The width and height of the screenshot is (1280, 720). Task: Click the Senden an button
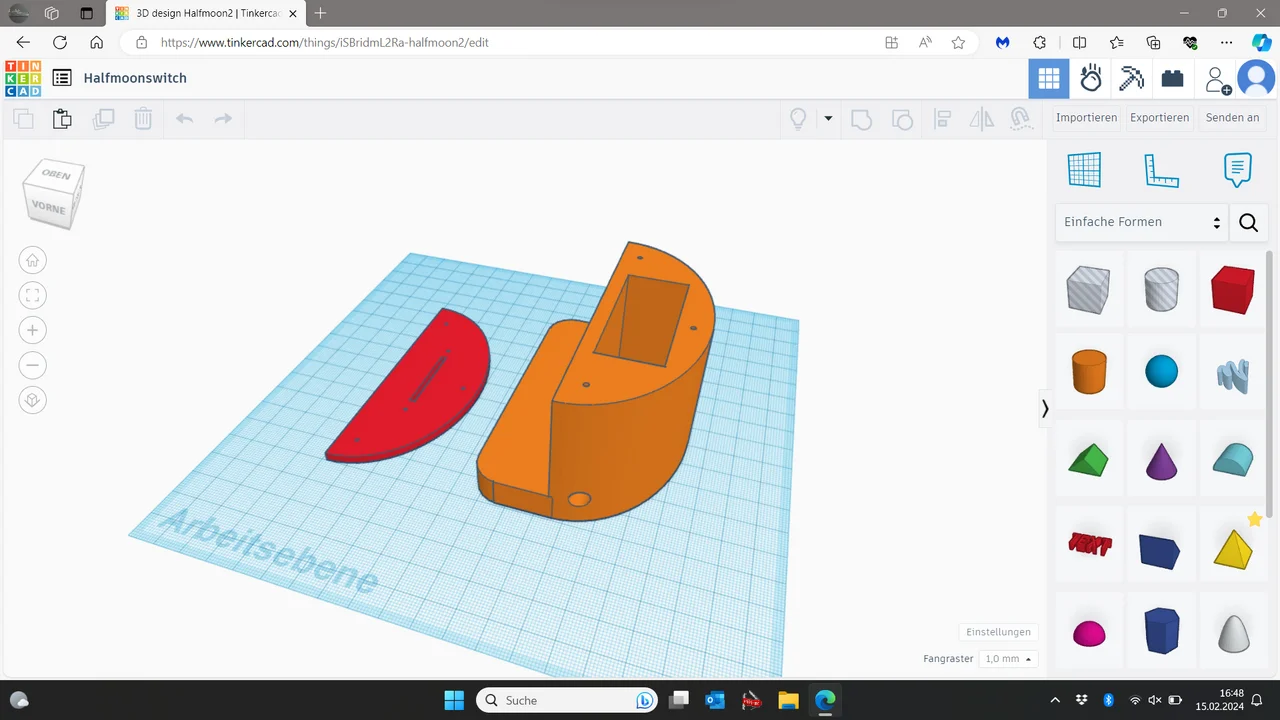[x=1232, y=118]
